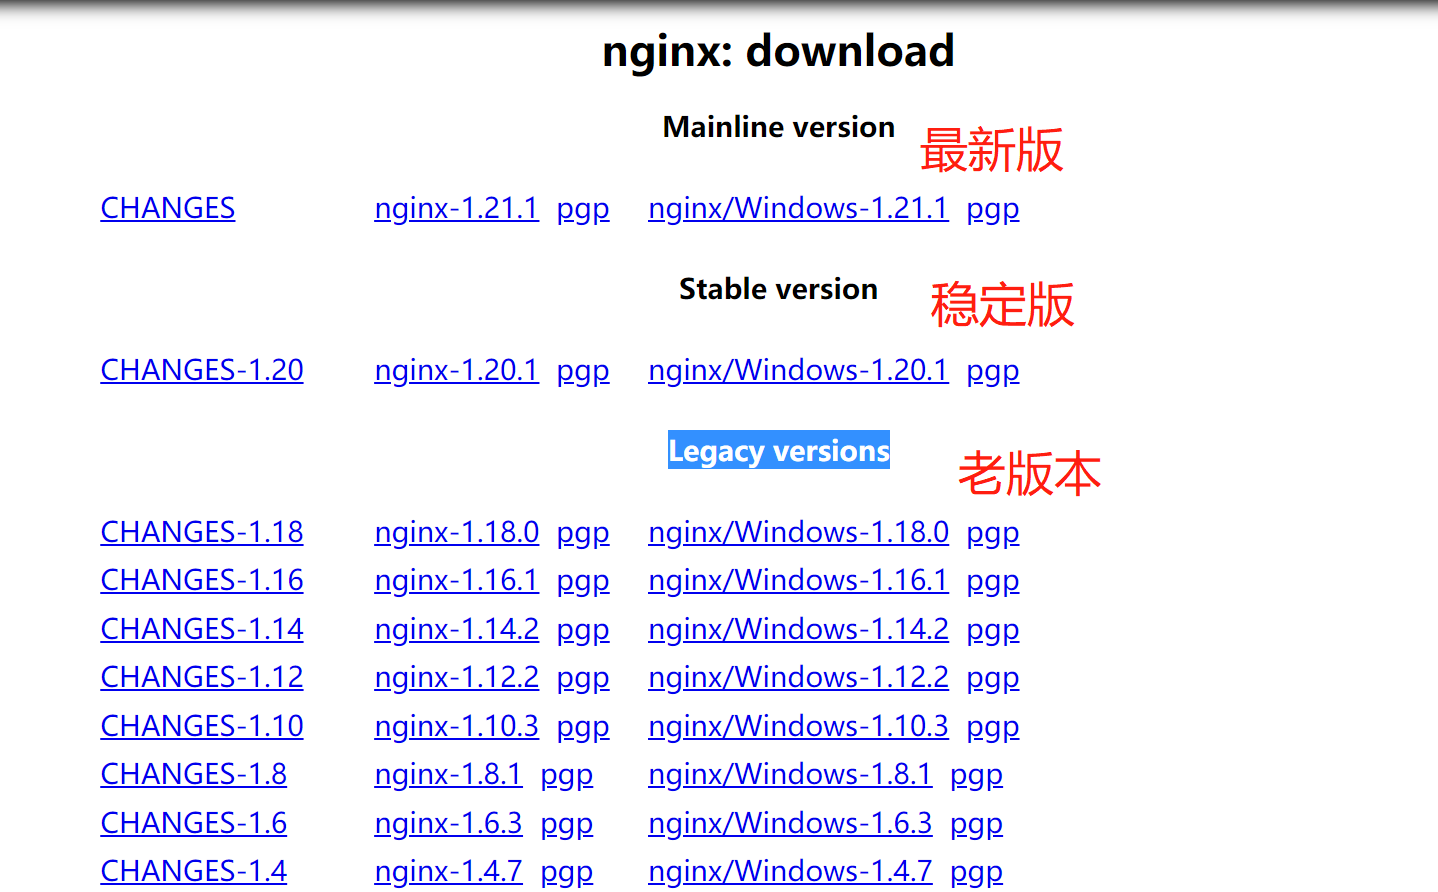Download nginx/Windows-1.6.3
This screenshot has height=892, width=1438.
790,823
